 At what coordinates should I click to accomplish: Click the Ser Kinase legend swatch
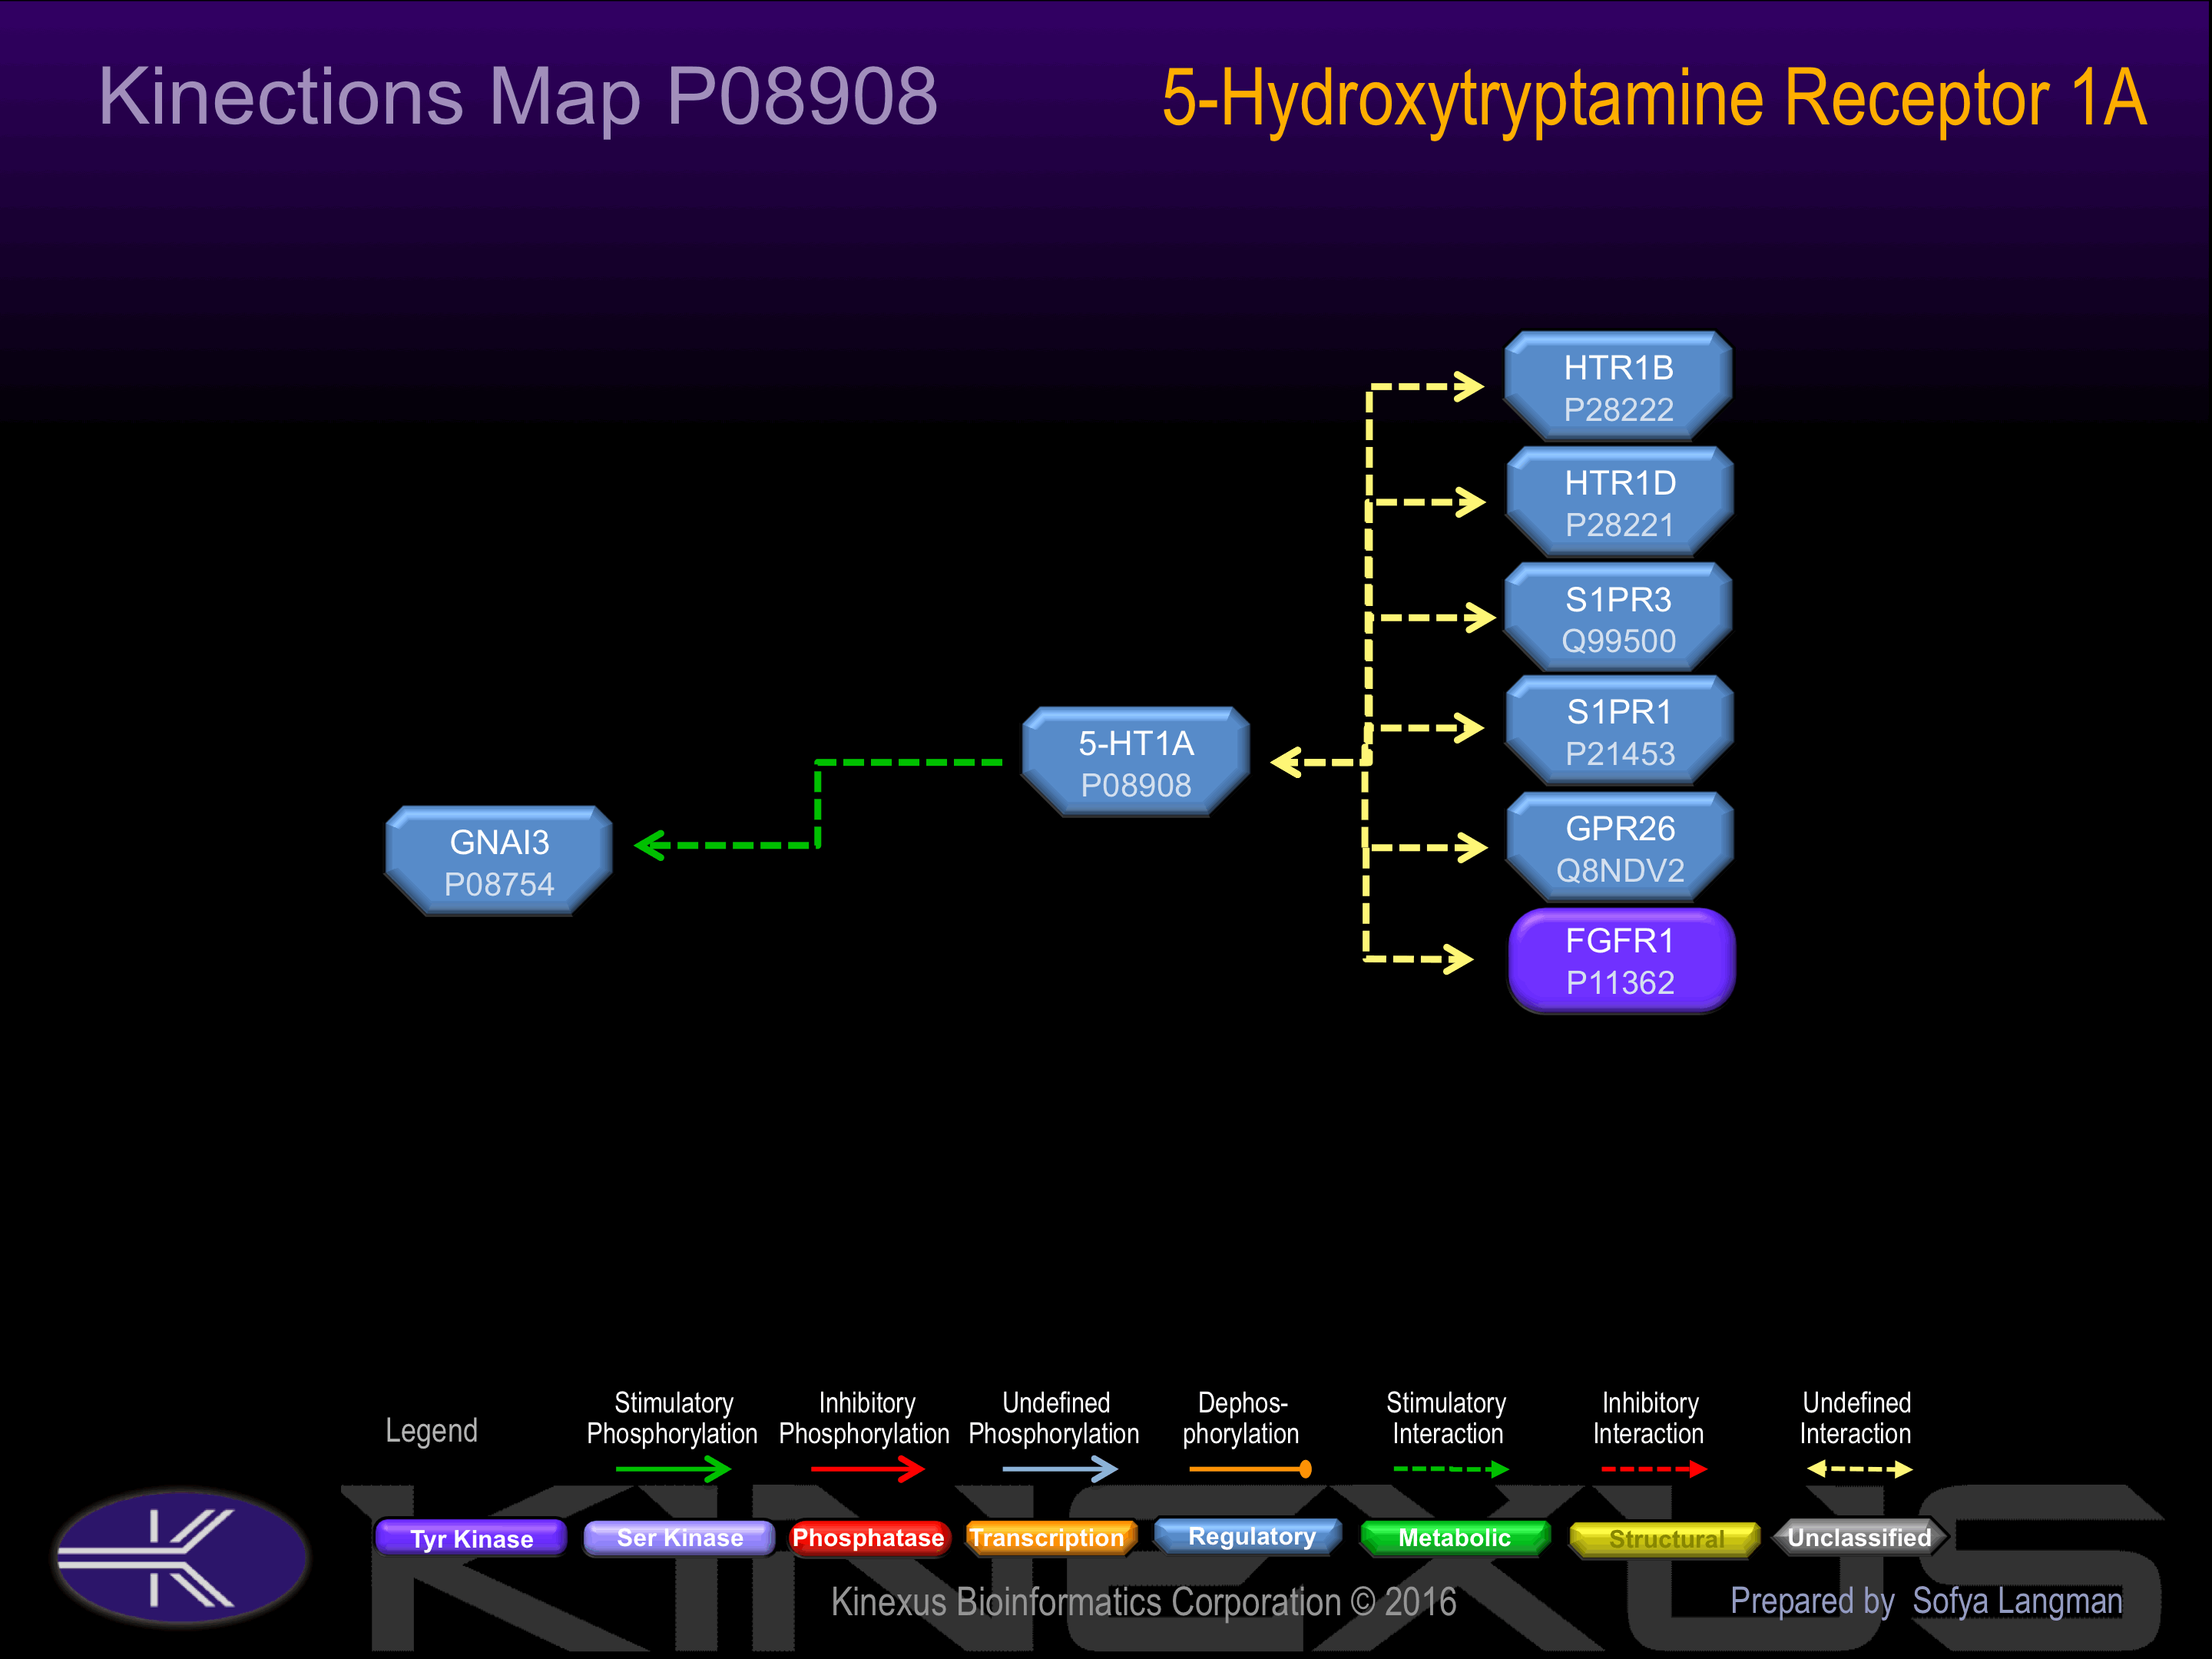[x=679, y=1538]
